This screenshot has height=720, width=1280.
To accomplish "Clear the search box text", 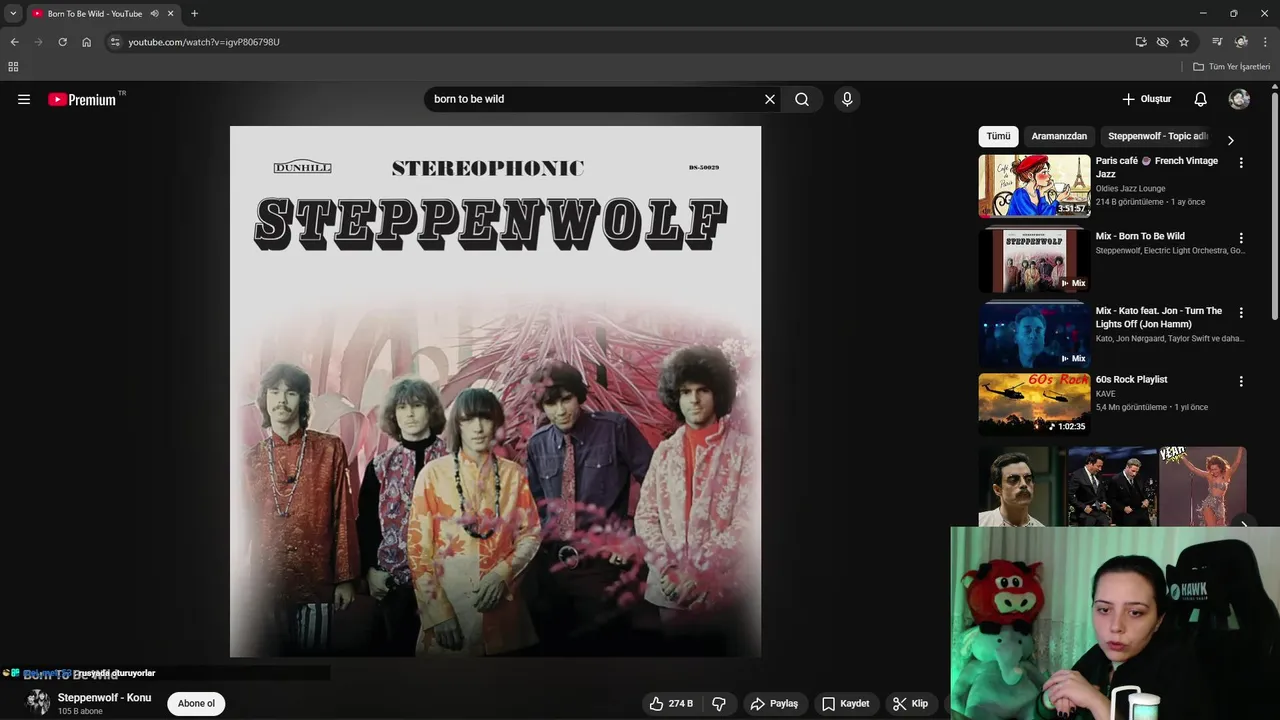I will pos(769,99).
